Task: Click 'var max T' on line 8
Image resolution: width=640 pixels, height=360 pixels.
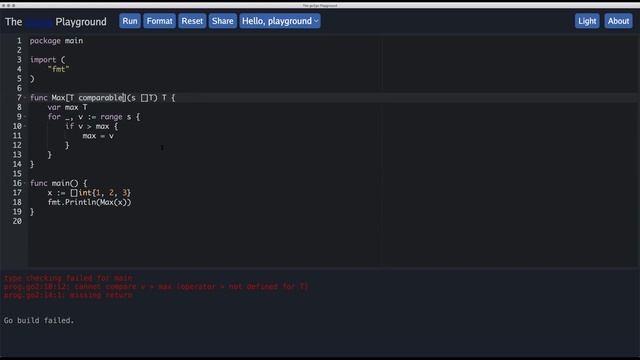Action: (x=67, y=107)
